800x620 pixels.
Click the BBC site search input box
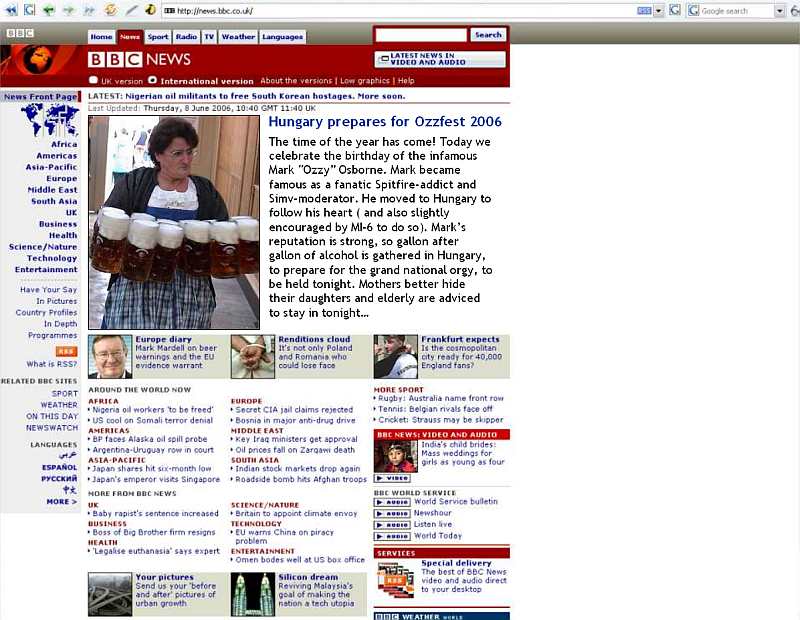421,35
